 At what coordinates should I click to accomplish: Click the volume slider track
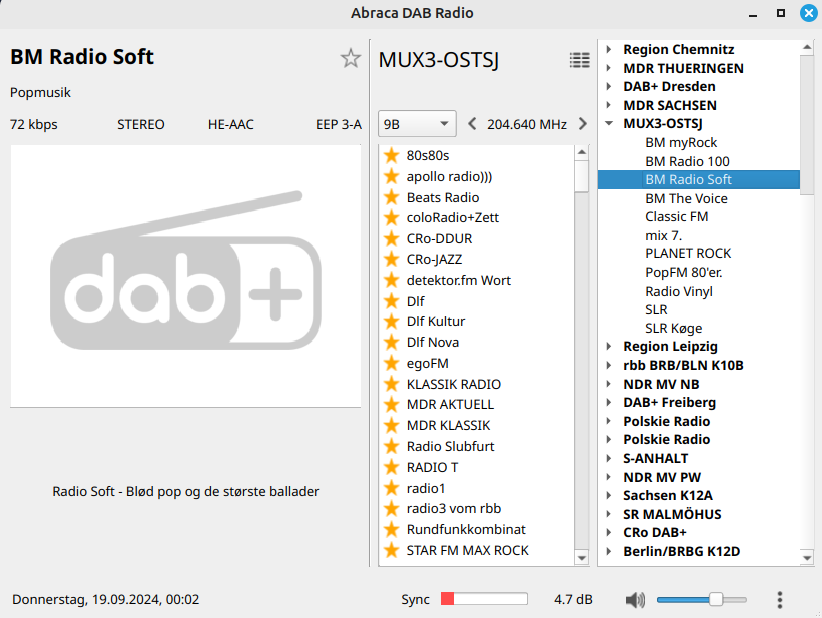700,600
